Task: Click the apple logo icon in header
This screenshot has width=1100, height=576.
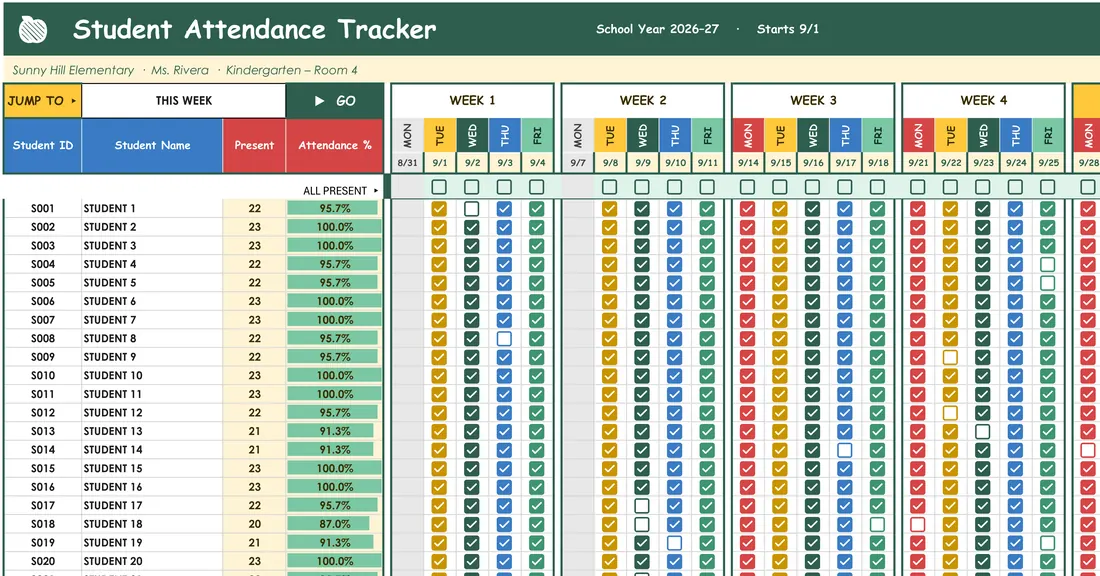Action: point(33,29)
